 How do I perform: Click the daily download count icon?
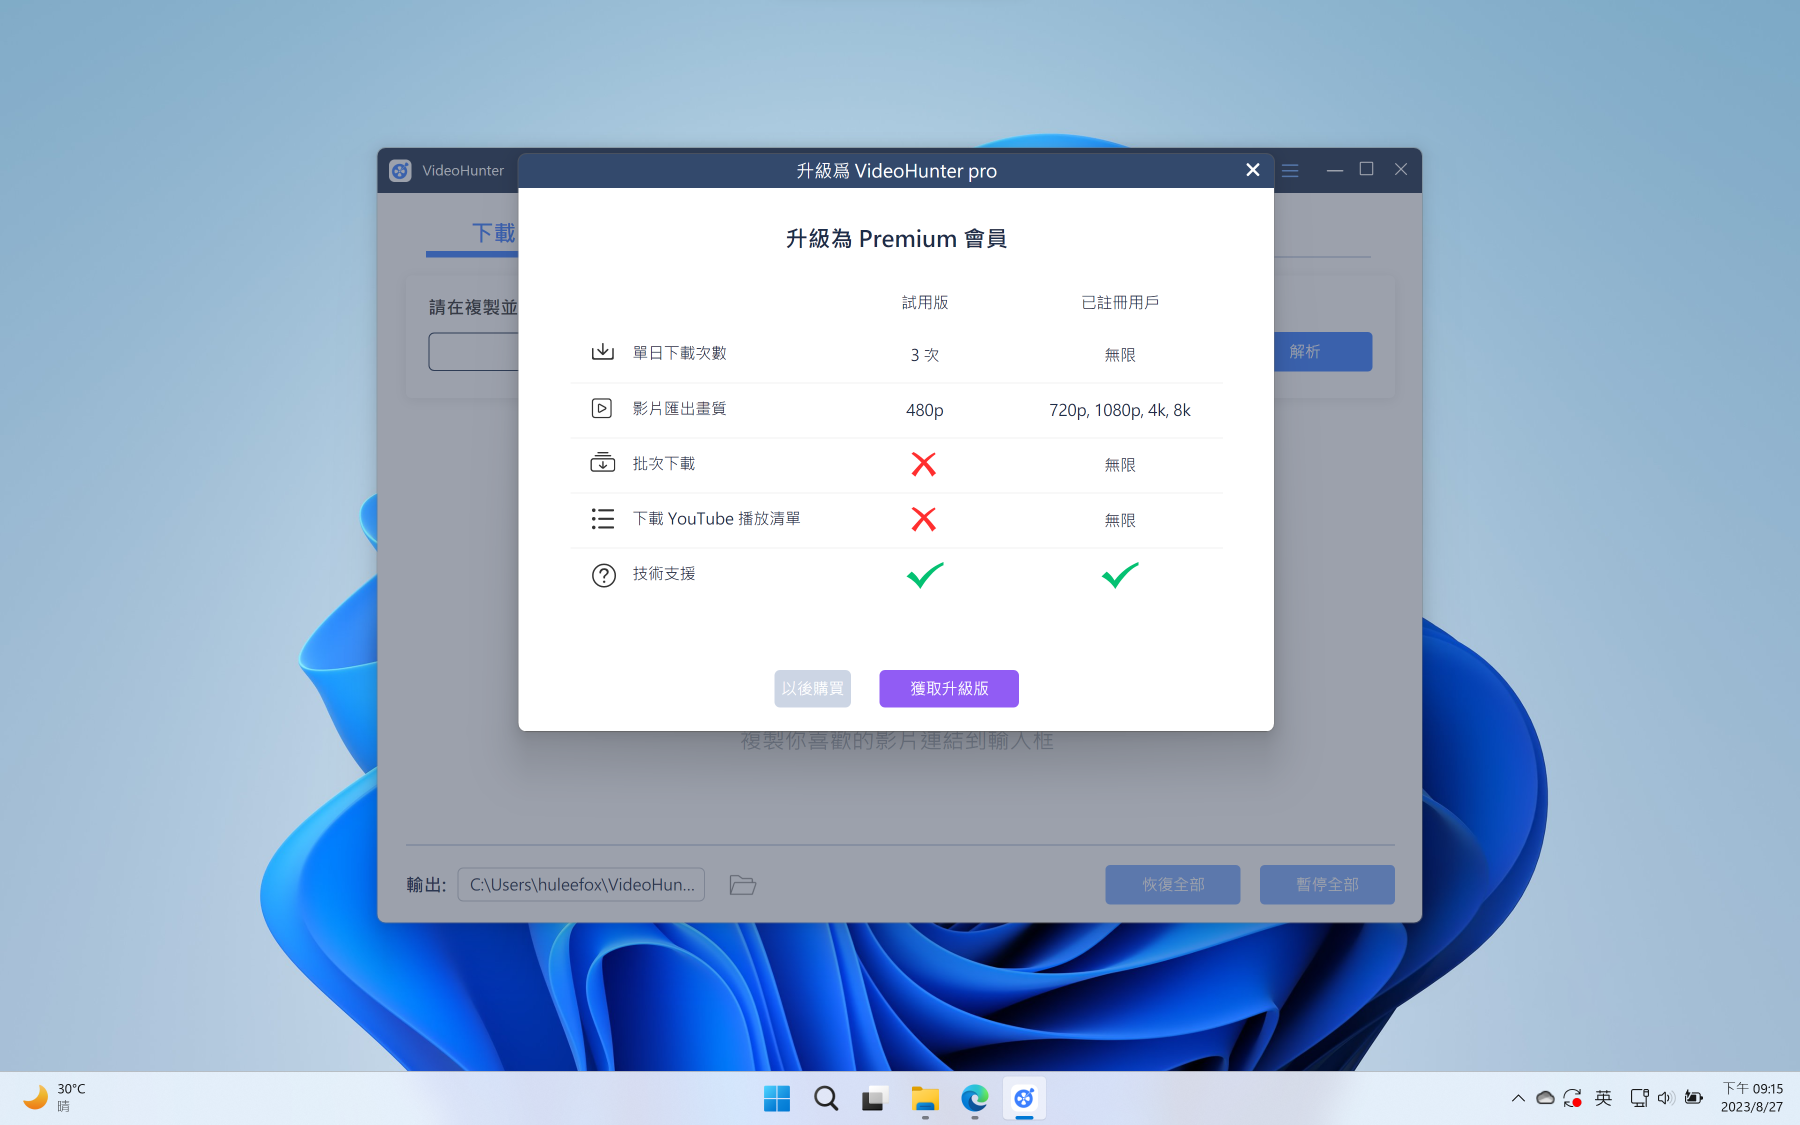click(602, 353)
